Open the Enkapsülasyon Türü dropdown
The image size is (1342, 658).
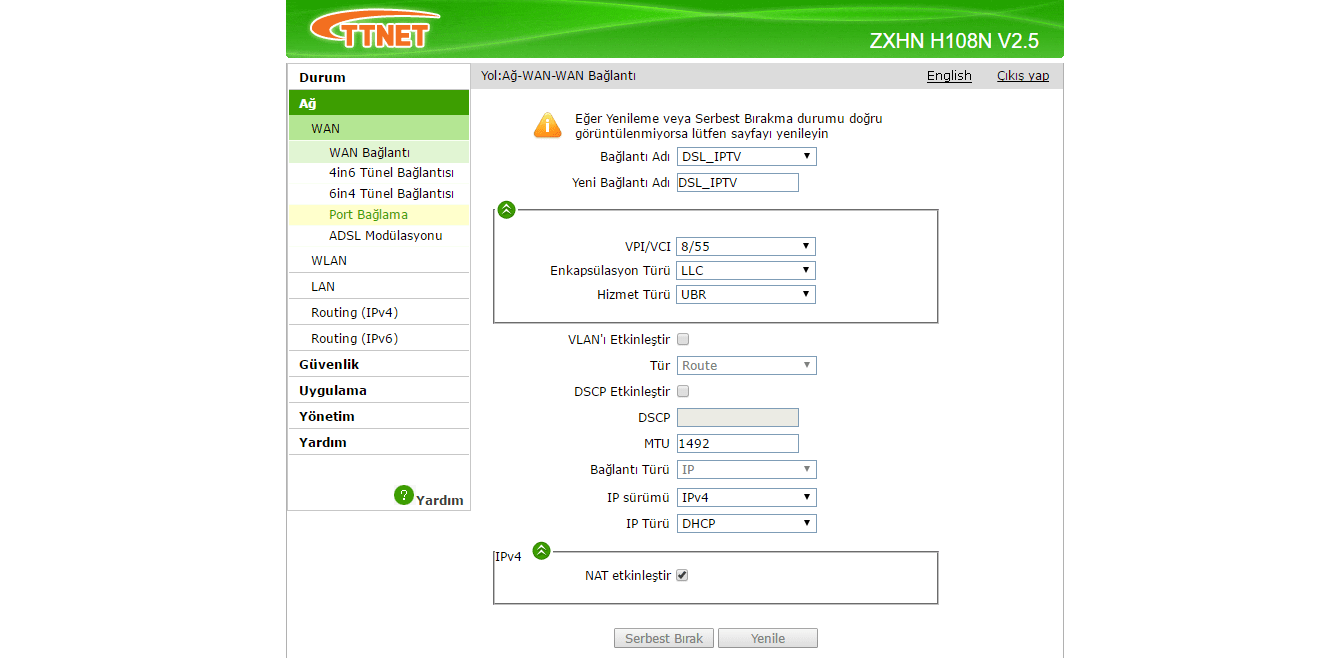click(746, 271)
